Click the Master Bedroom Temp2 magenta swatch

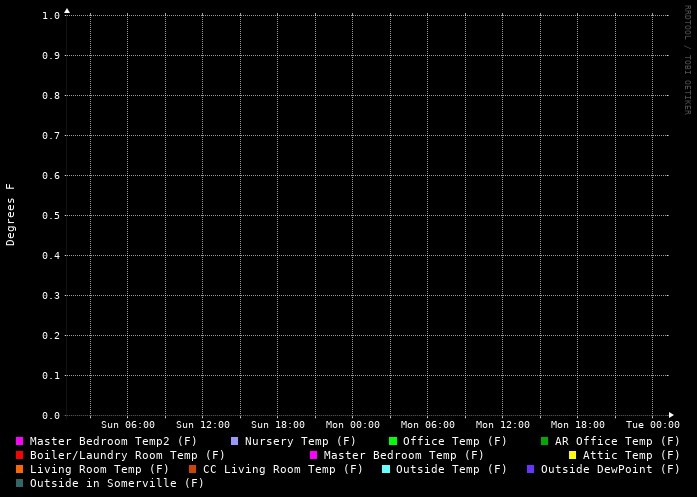click(19, 441)
